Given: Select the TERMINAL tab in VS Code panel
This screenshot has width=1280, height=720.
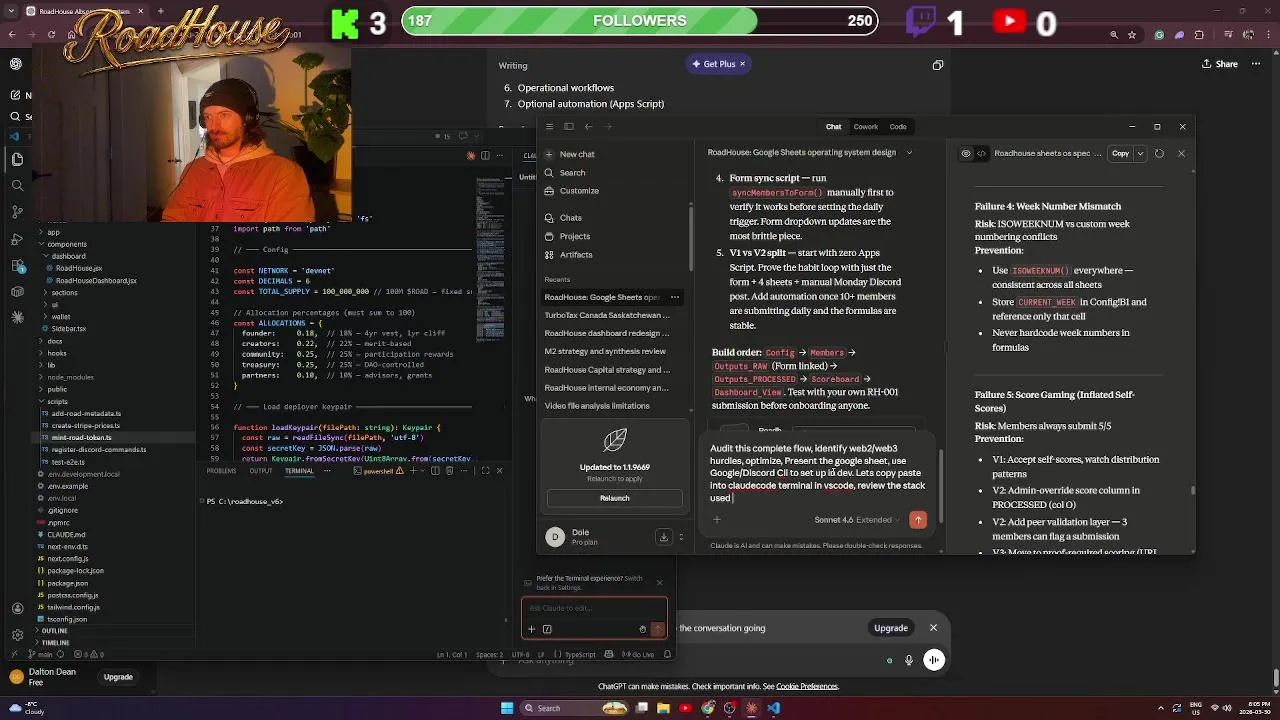Looking at the screenshot, I should (x=299, y=471).
